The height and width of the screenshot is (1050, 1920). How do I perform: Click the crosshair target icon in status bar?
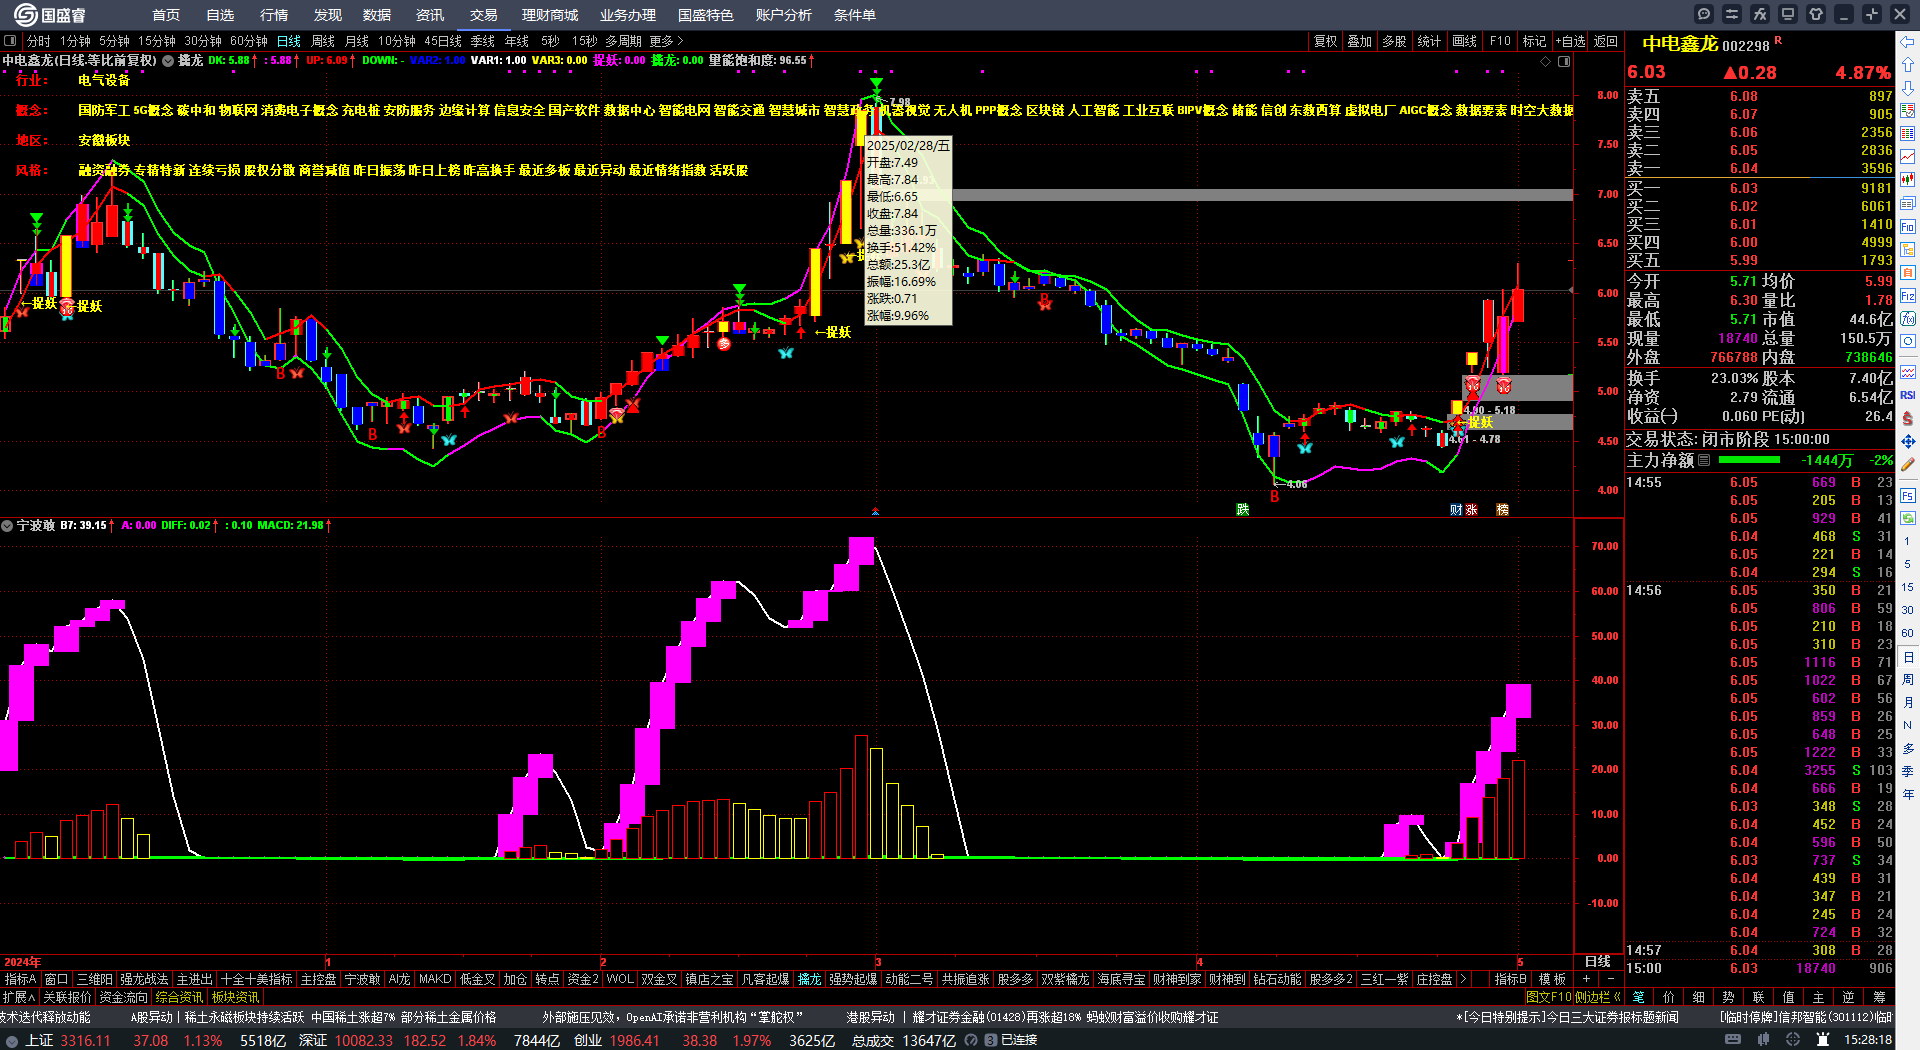click(1795, 1040)
